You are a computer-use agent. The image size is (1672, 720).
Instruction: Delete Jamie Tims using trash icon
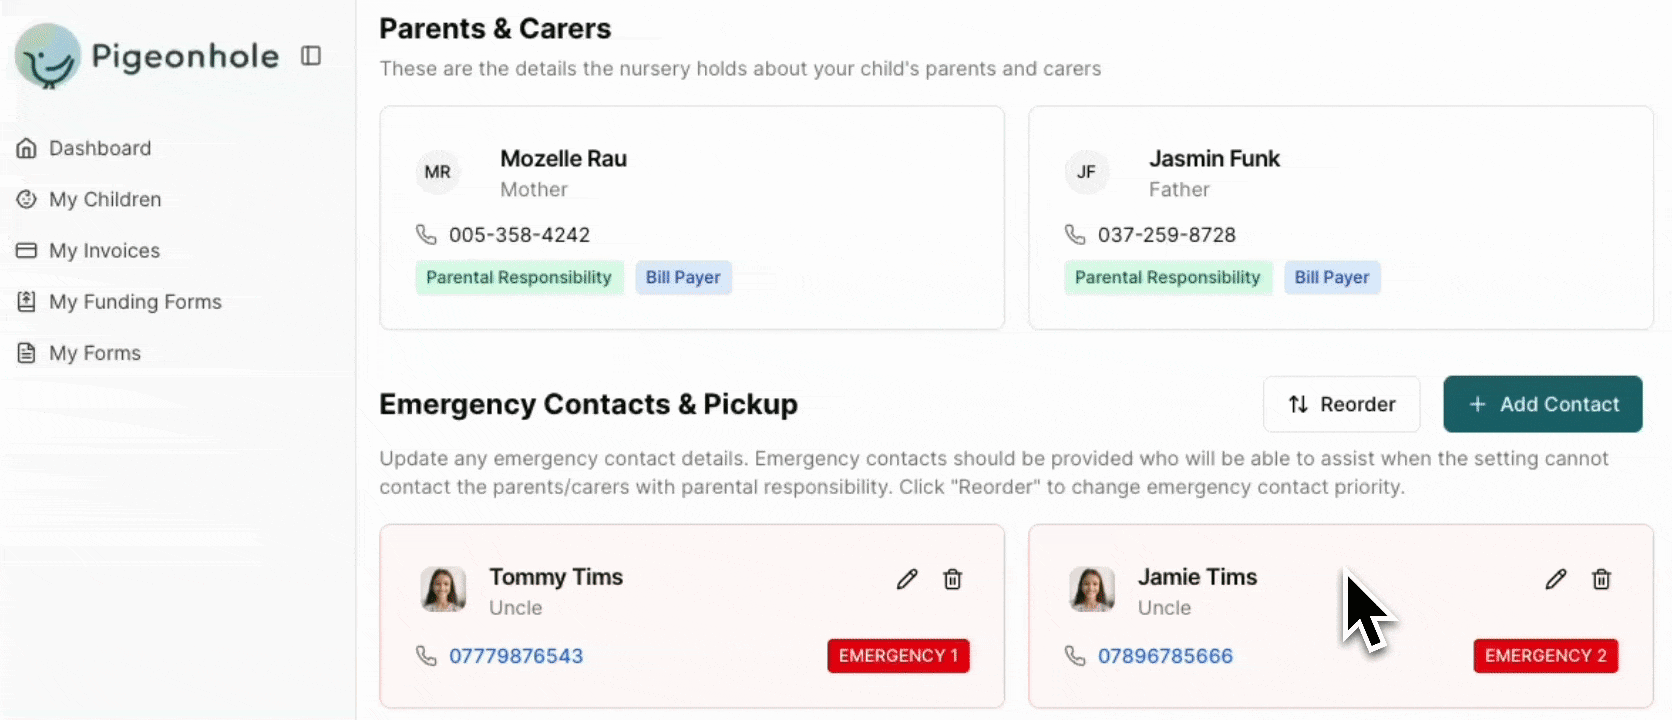[1602, 579]
